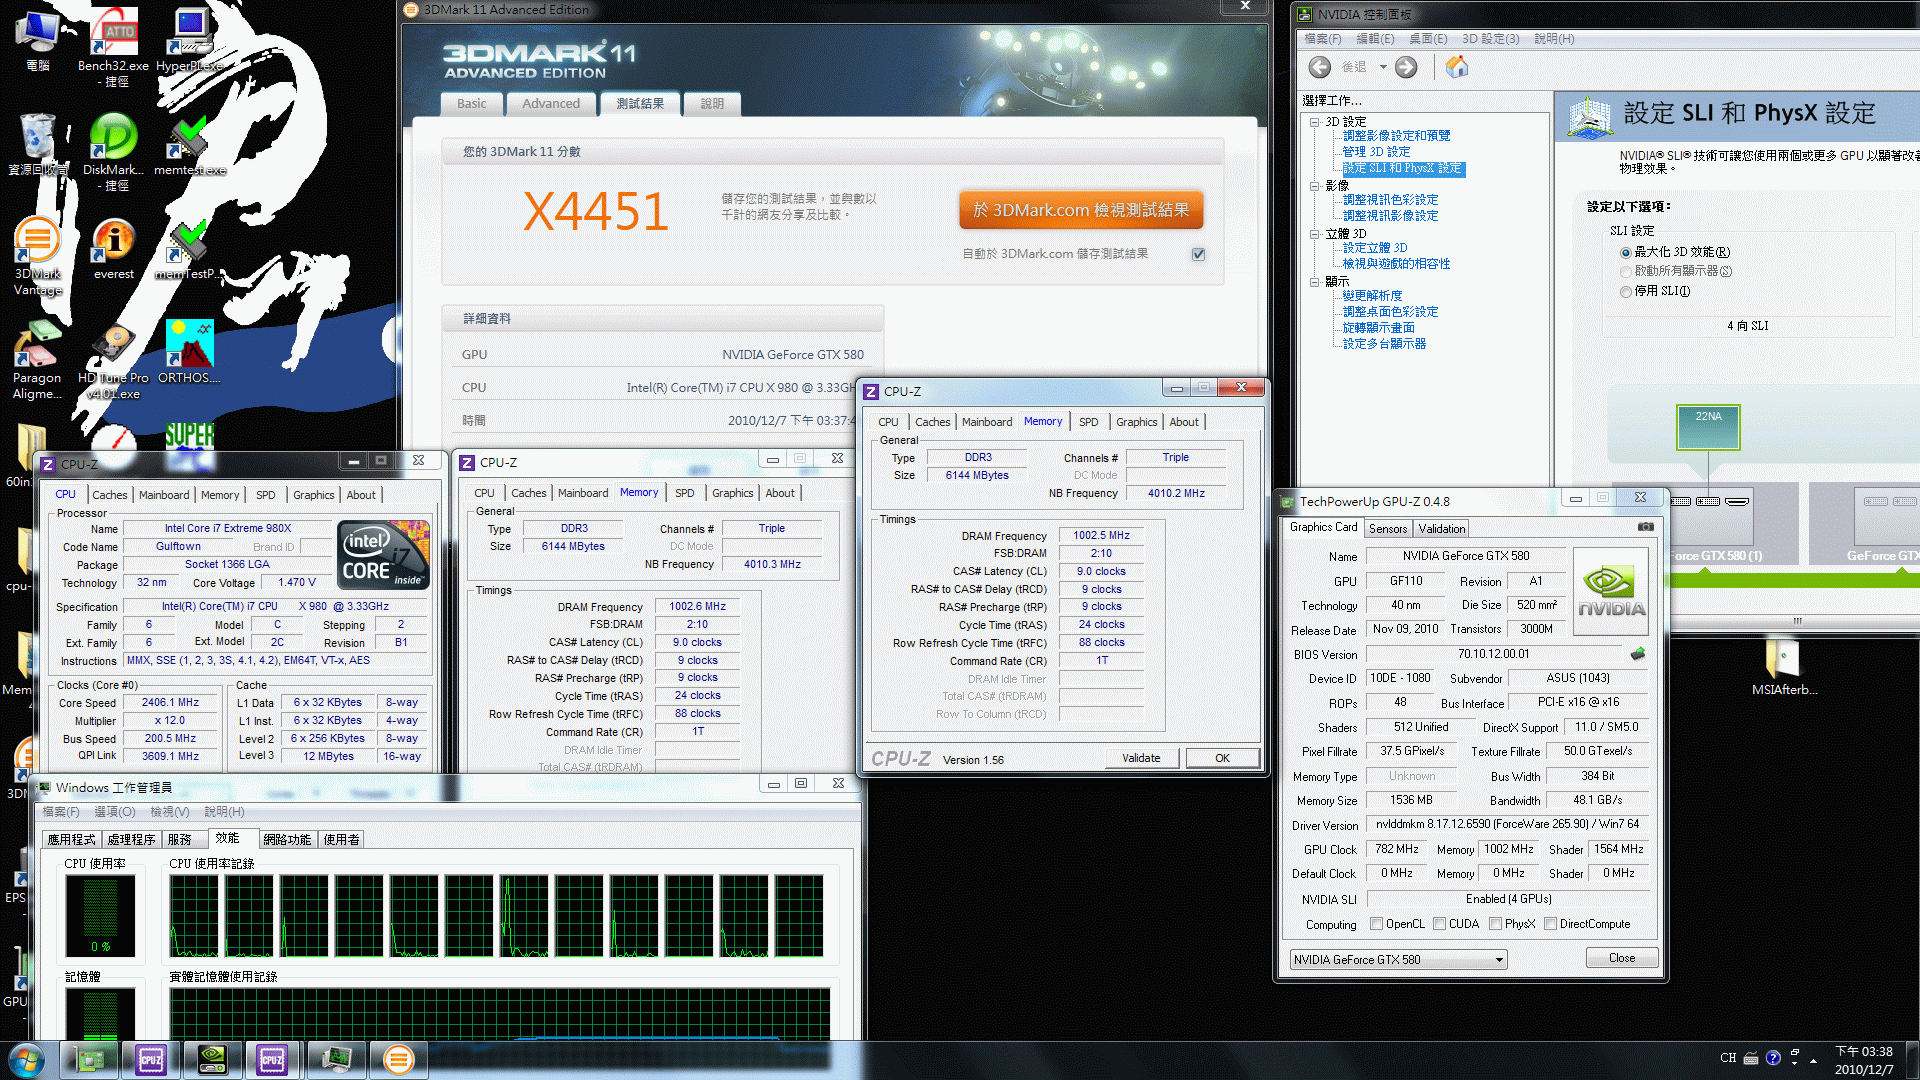This screenshot has width=1920, height=1080.
Task: Collapse the 立體 3D tree node
Action: tap(1315, 234)
